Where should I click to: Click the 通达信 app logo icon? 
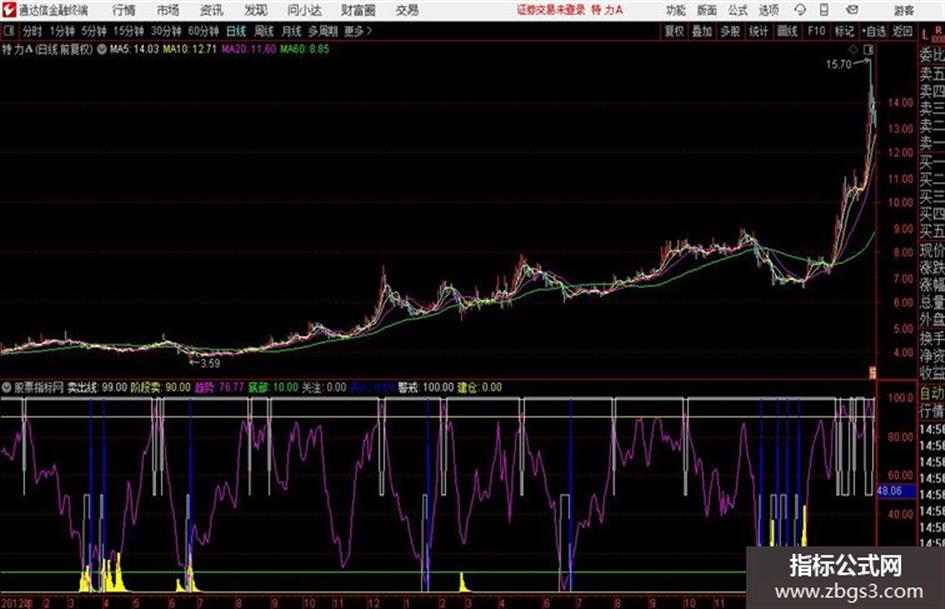point(8,10)
